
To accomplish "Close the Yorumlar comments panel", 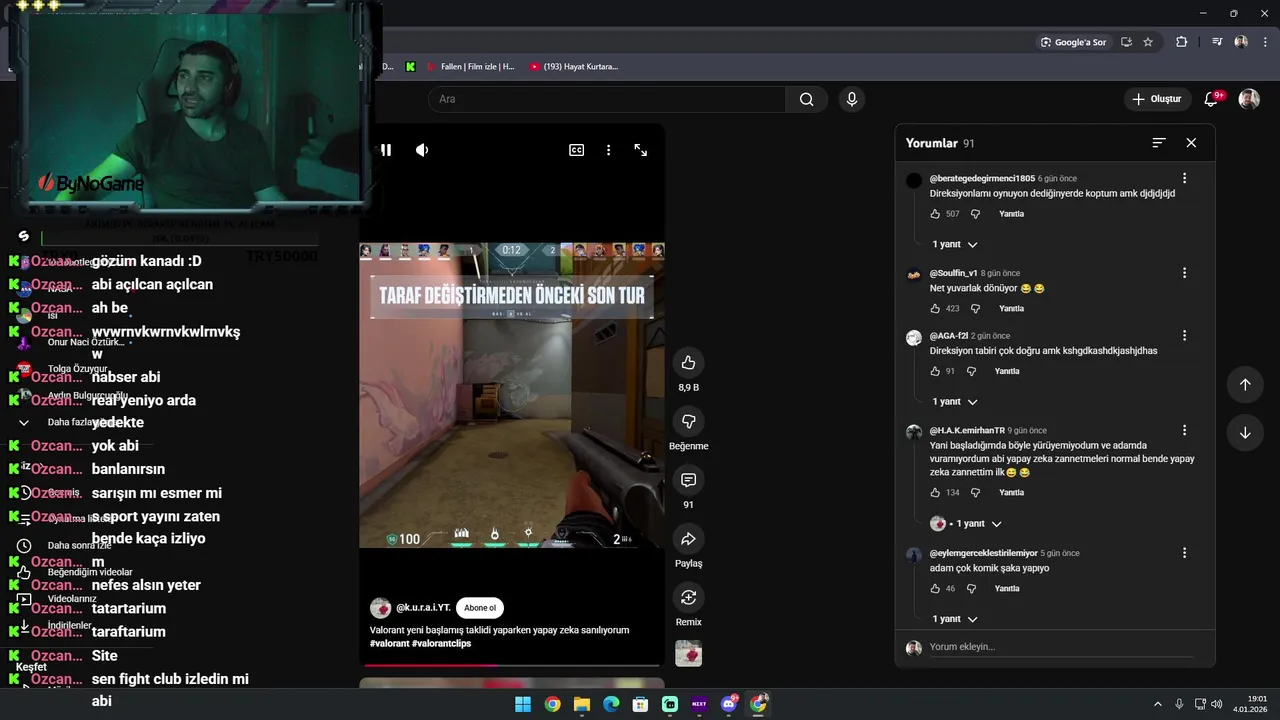I will tap(1191, 143).
